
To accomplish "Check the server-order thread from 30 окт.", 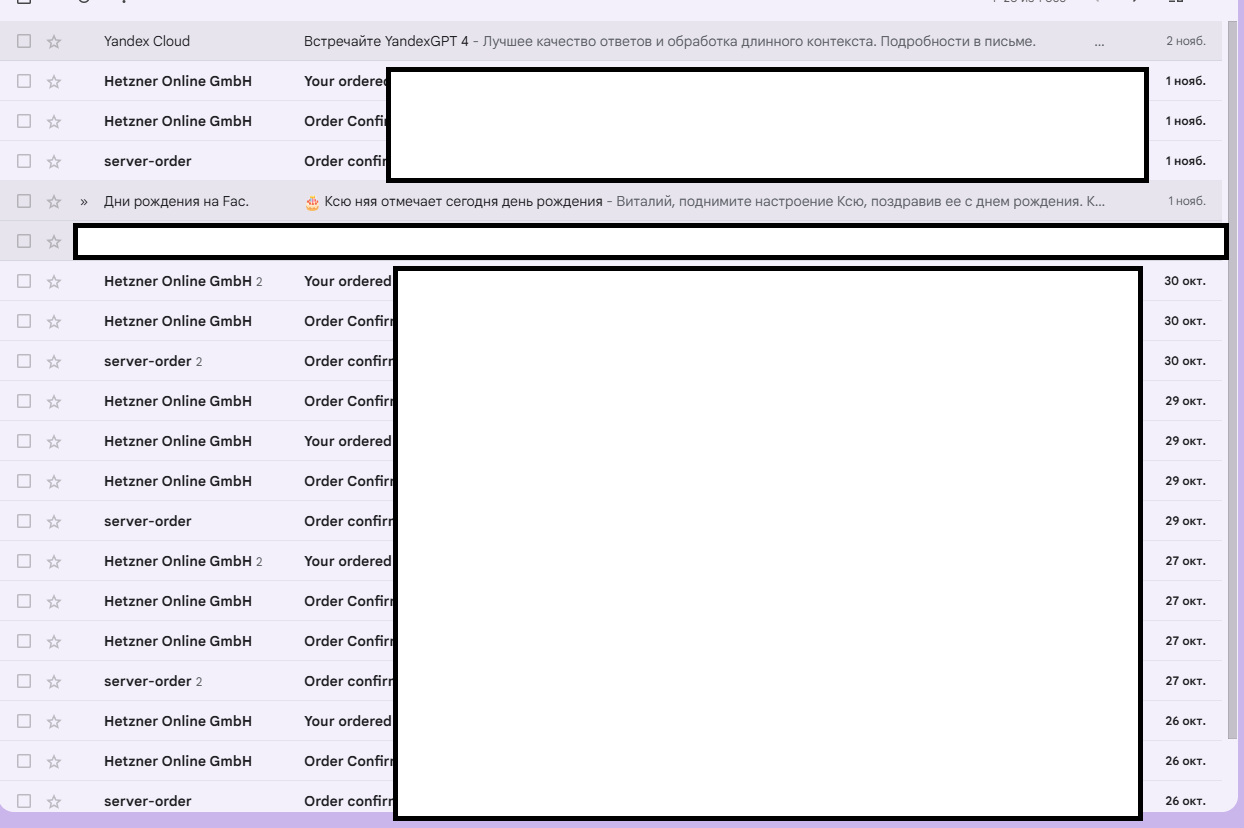I will [24, 361].
